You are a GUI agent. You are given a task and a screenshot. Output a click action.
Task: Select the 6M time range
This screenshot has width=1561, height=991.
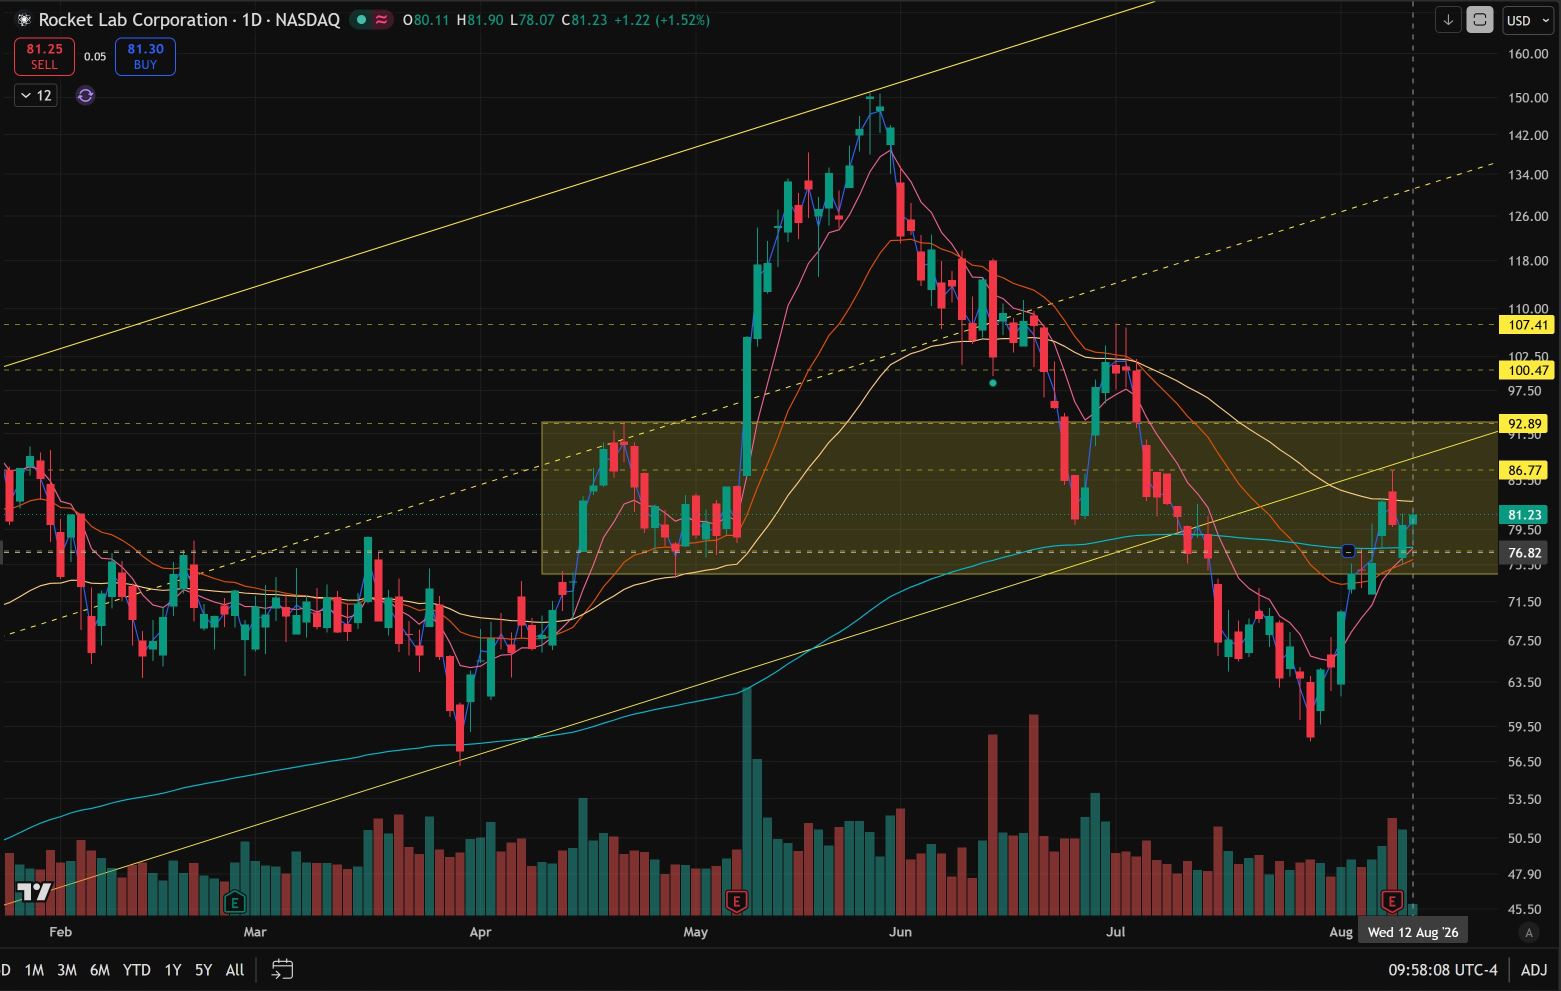pyautogui.click(x=100, y=970)
